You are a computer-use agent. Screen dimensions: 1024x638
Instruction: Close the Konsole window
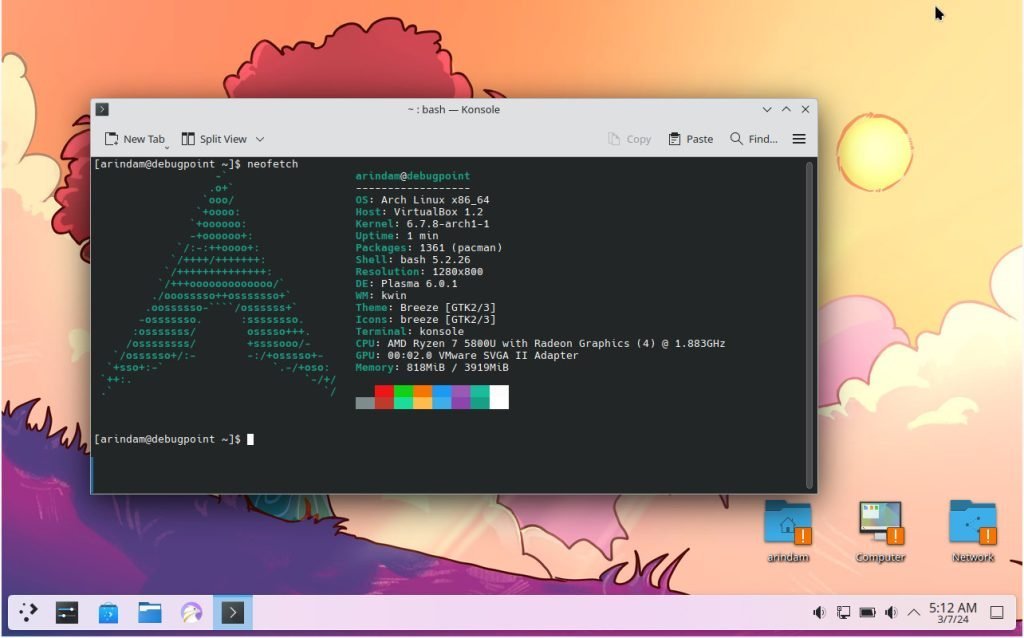805,109
